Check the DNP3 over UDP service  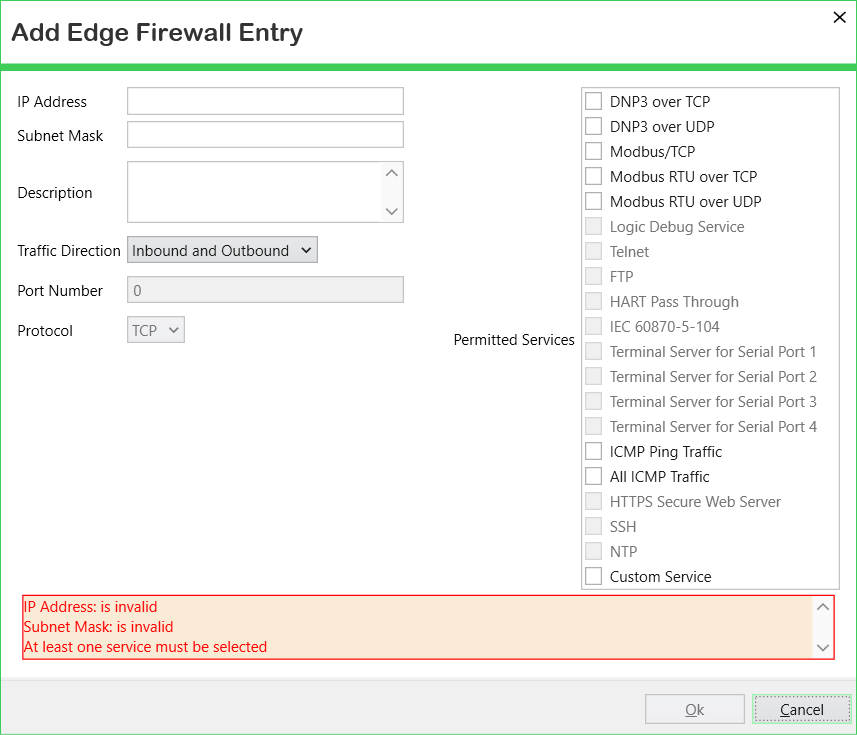(x=594, y=127)
